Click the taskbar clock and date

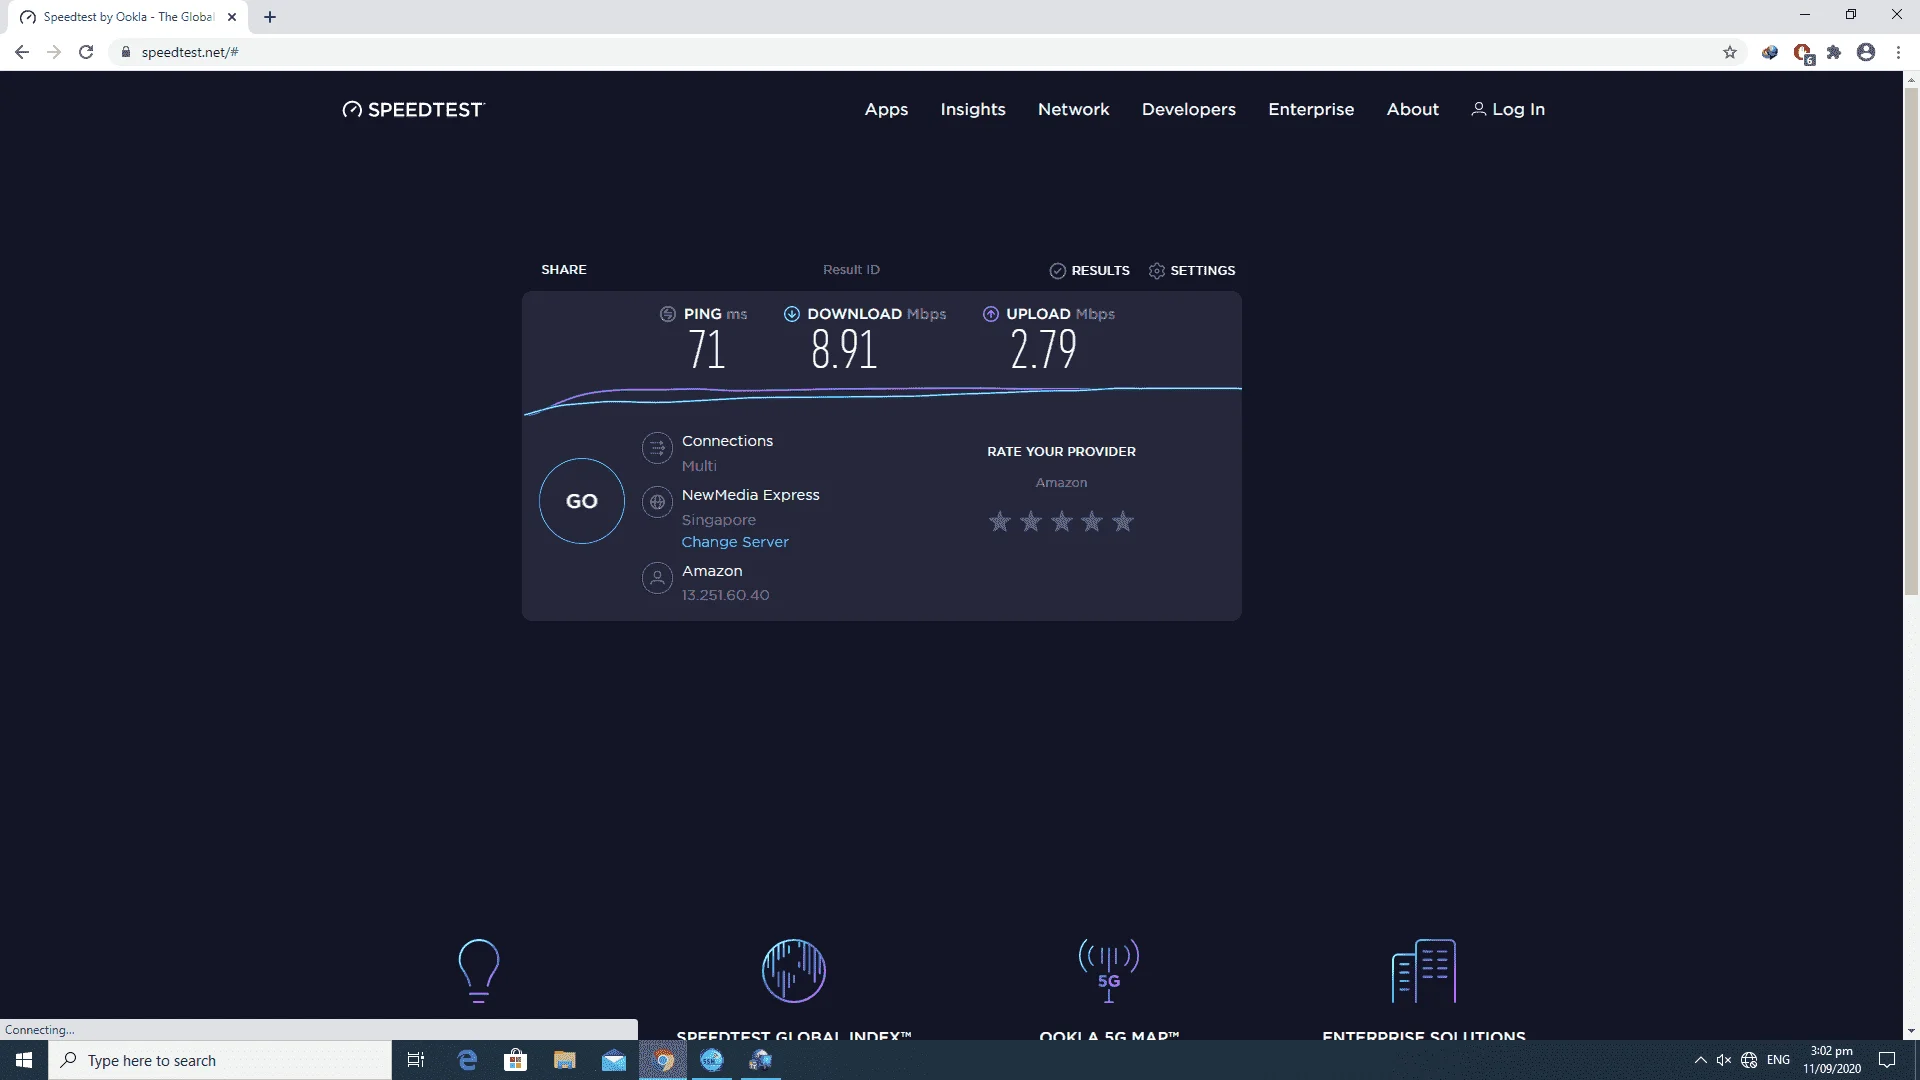coord(1832,1060)
